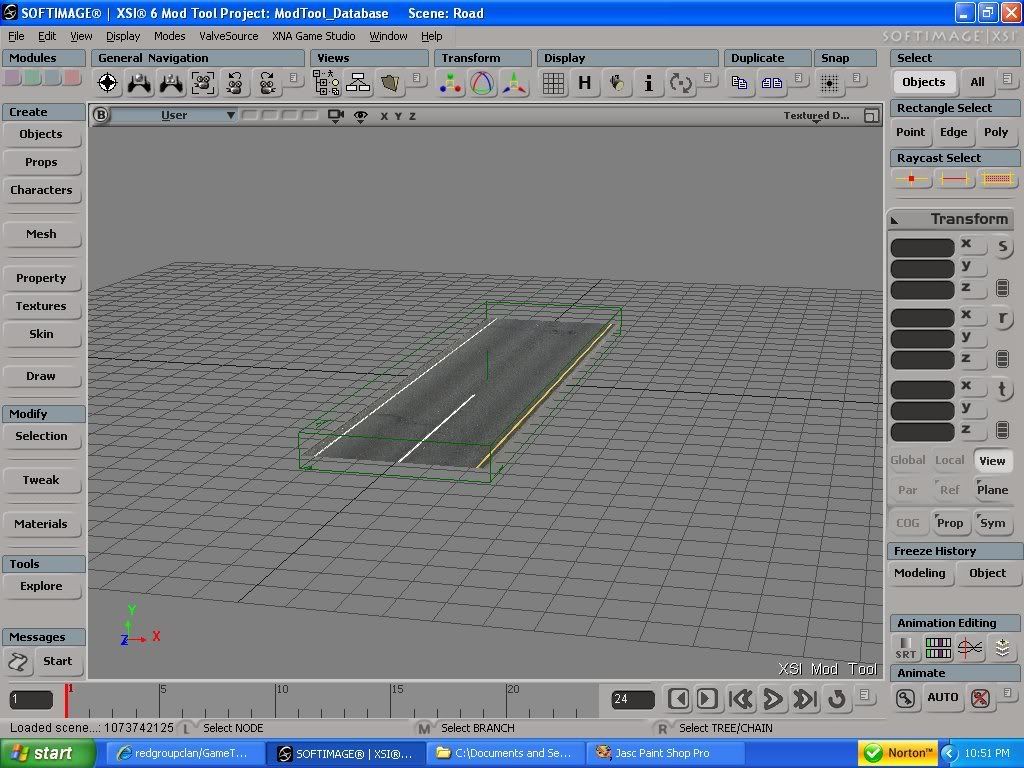This screenshot has height=768, width=1024.
Task: Click the translate transform tool icon
Action: tap(515, 83)
